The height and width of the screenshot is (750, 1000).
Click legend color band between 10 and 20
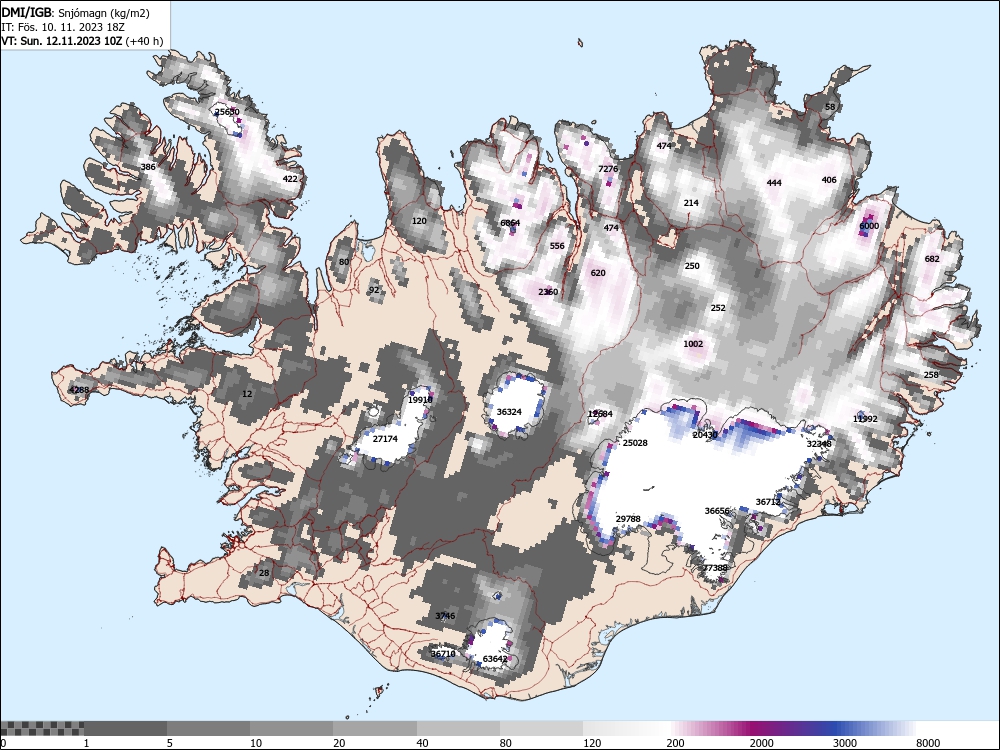291,728
